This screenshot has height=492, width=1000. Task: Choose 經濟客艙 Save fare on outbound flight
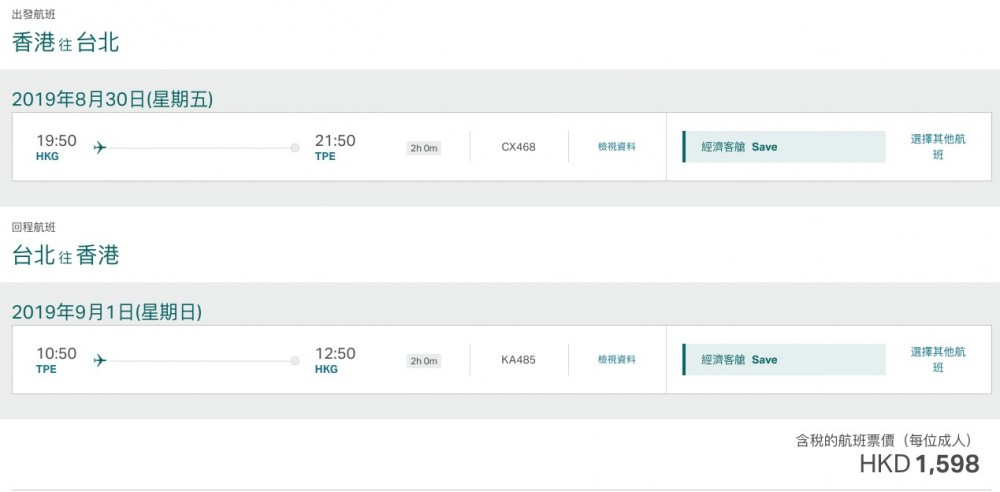coord(784,147)
